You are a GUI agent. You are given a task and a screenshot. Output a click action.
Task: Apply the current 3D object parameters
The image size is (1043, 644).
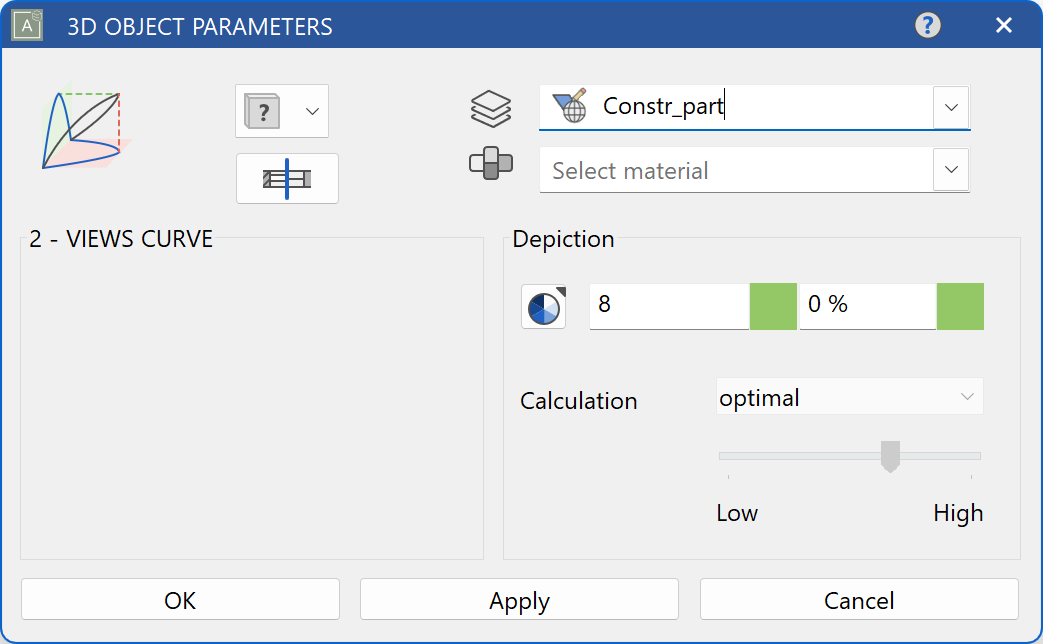tap(518, 600)
